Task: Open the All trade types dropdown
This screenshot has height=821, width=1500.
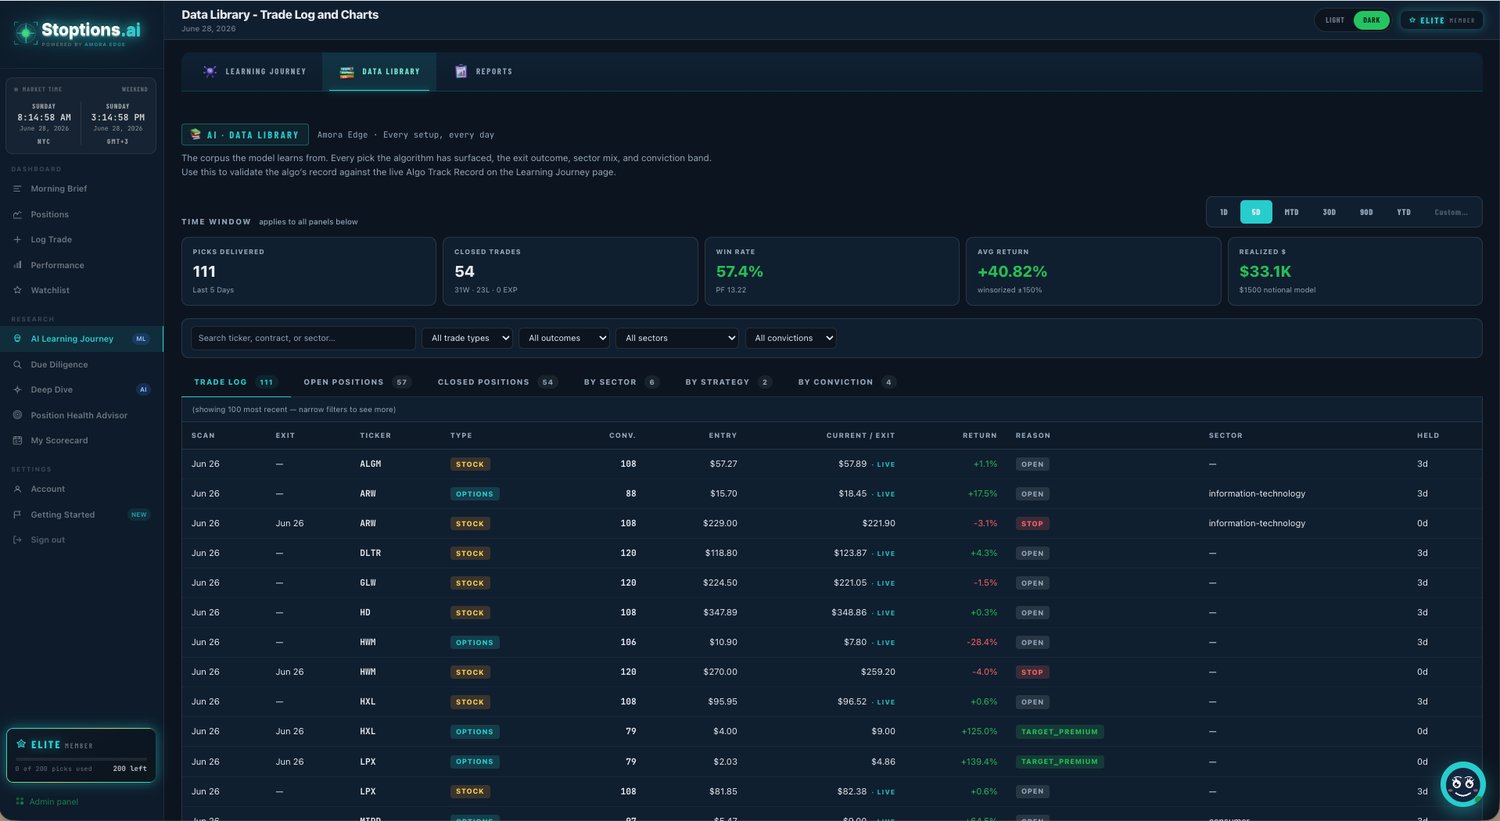Action: coord(467,338)
